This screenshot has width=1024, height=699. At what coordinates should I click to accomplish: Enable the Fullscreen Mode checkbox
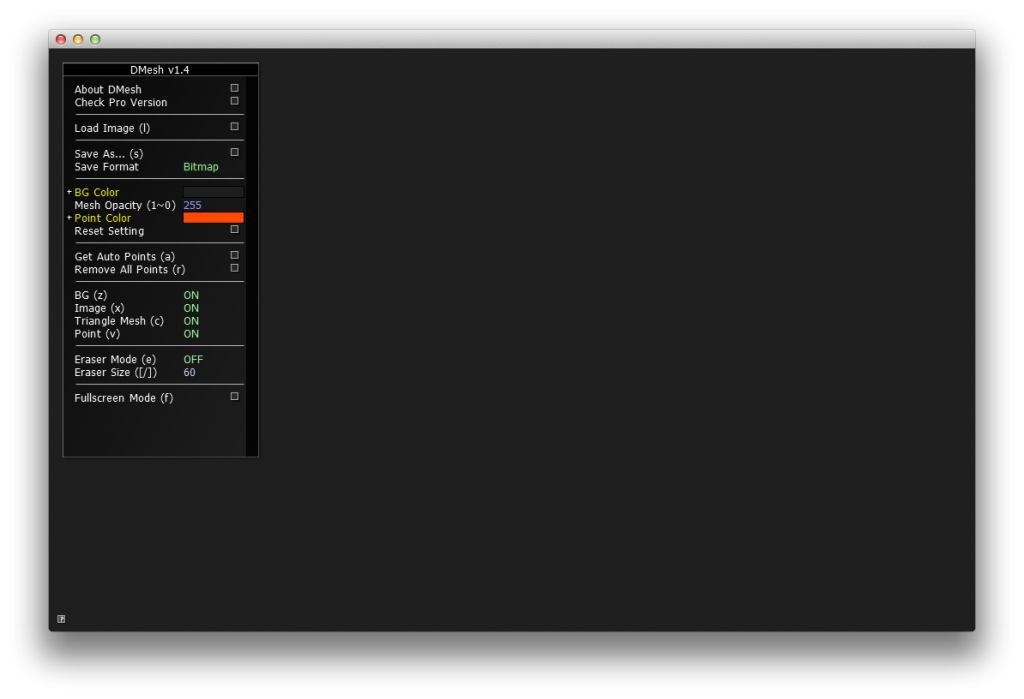point(234,397)
